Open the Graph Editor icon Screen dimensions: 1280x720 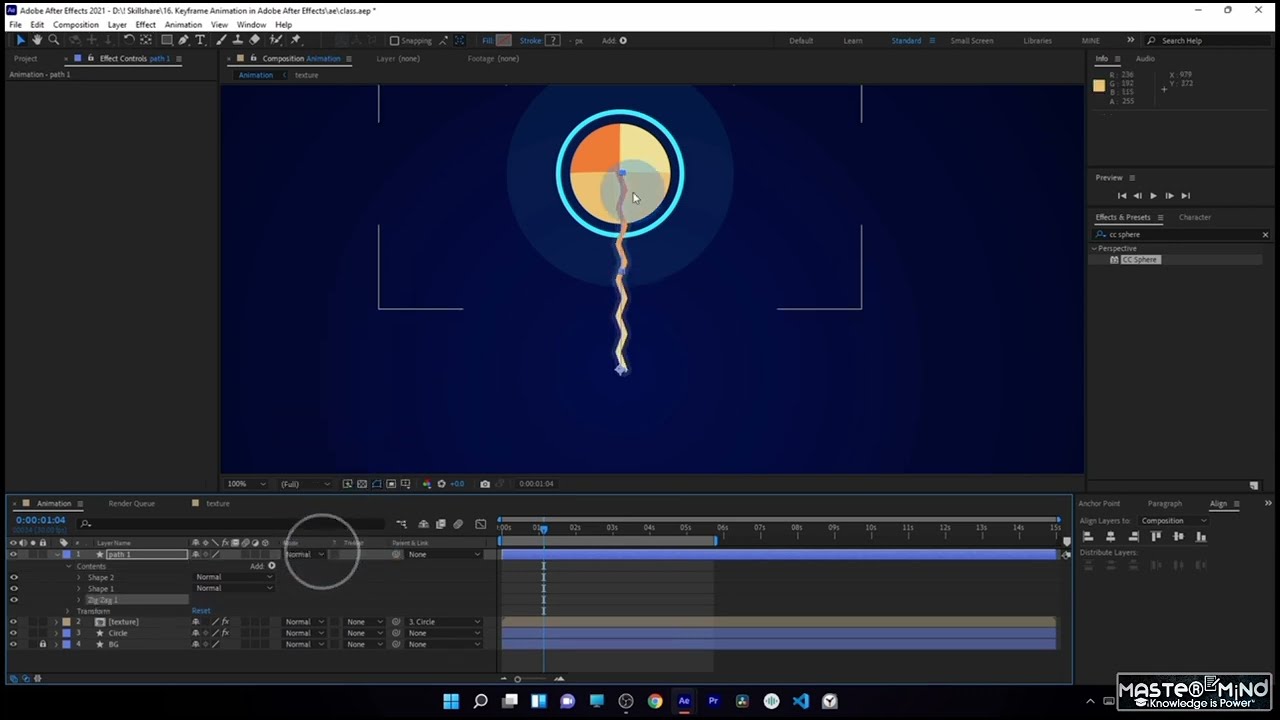[x=481, y=524]
